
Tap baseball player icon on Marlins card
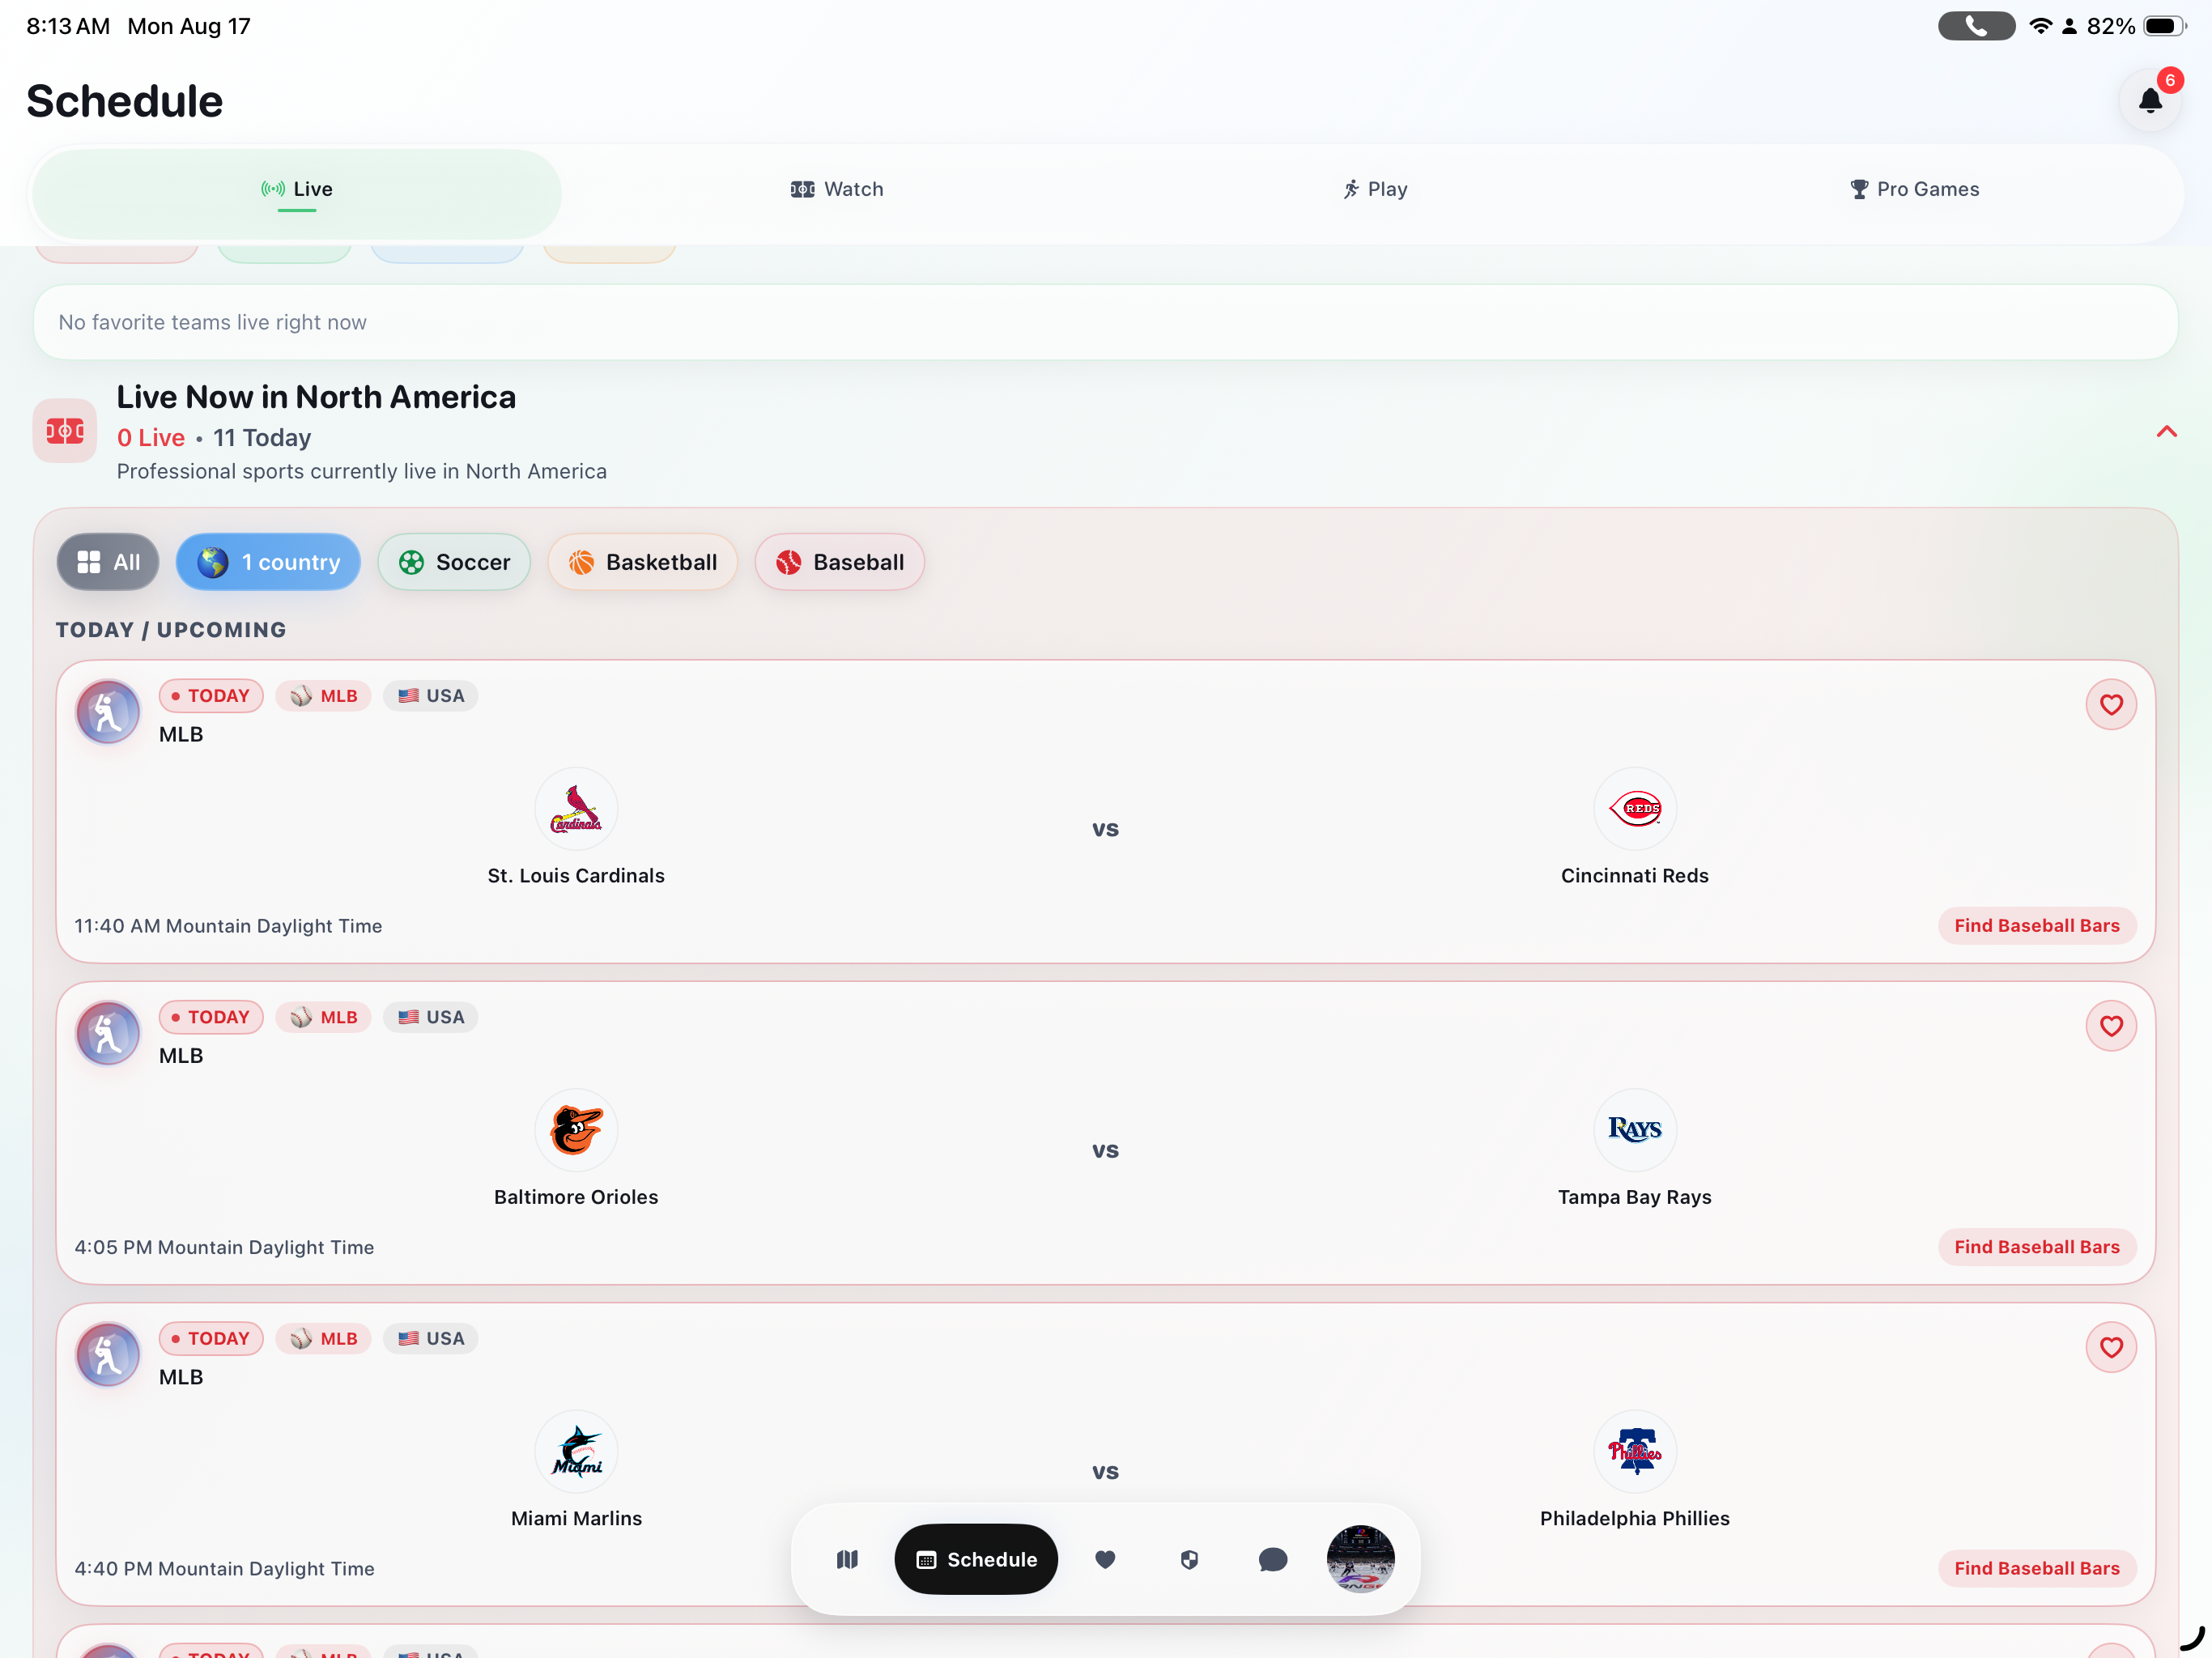point(108,1354)
